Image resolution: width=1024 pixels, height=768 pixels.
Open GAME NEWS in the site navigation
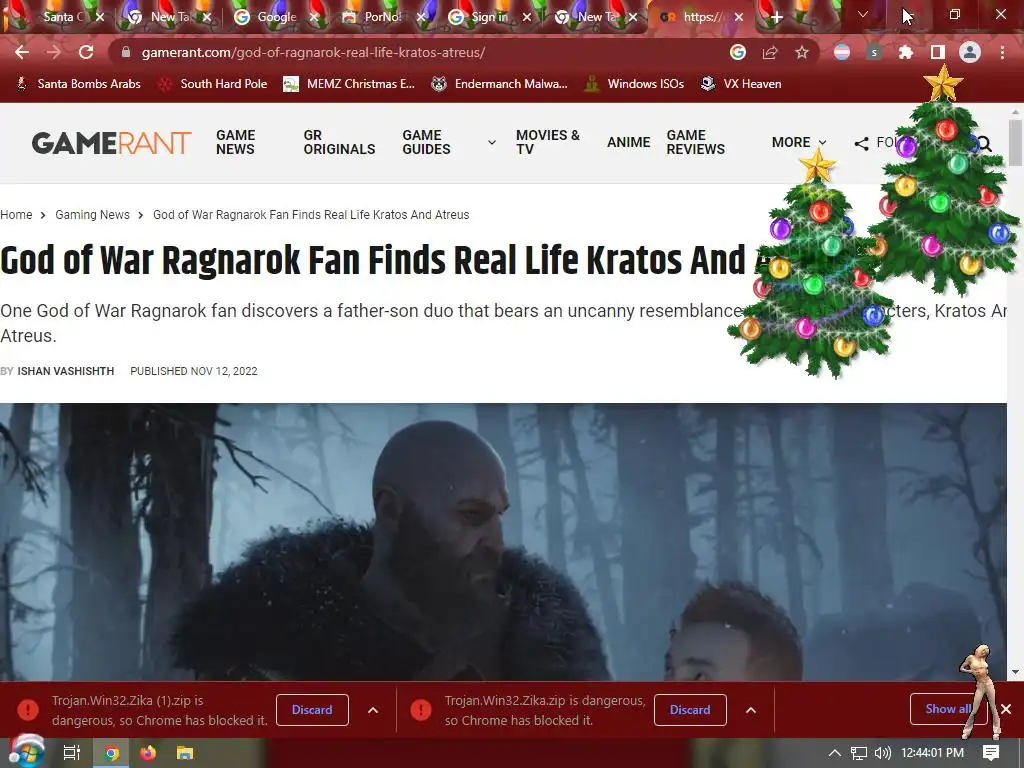coord(236,142)
